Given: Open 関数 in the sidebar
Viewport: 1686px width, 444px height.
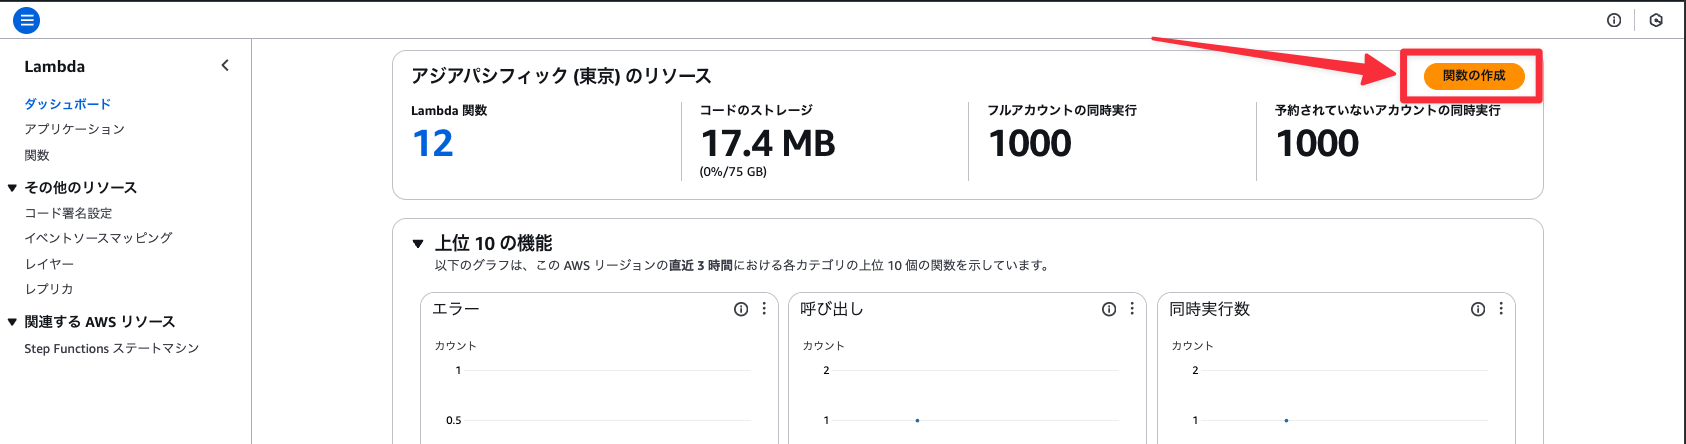Looking at the screenshot, I should [x=37, y=155].
